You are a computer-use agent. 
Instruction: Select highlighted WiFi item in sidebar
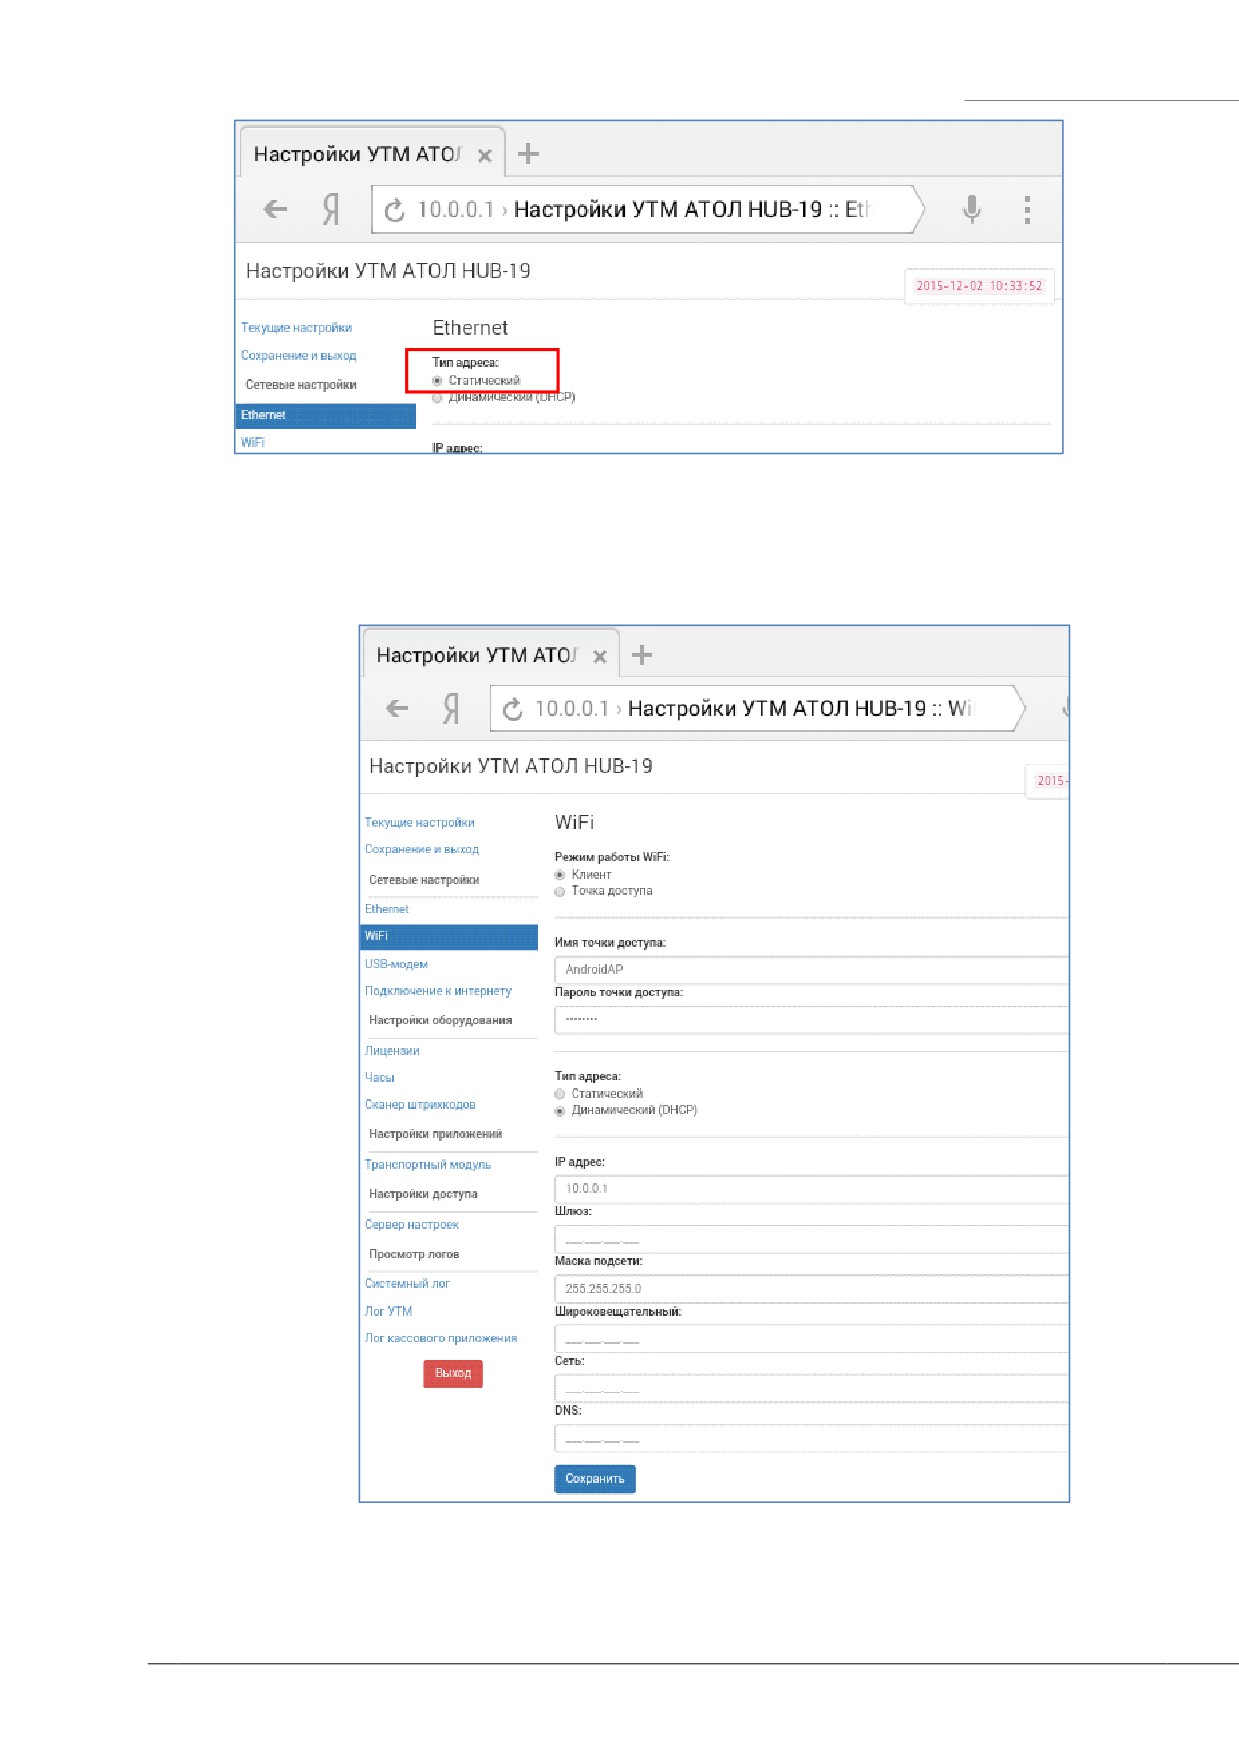449,937
